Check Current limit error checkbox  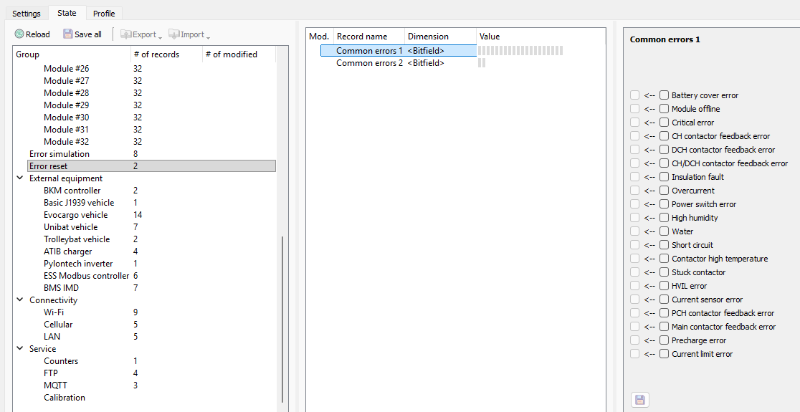[x=664, y=353]
